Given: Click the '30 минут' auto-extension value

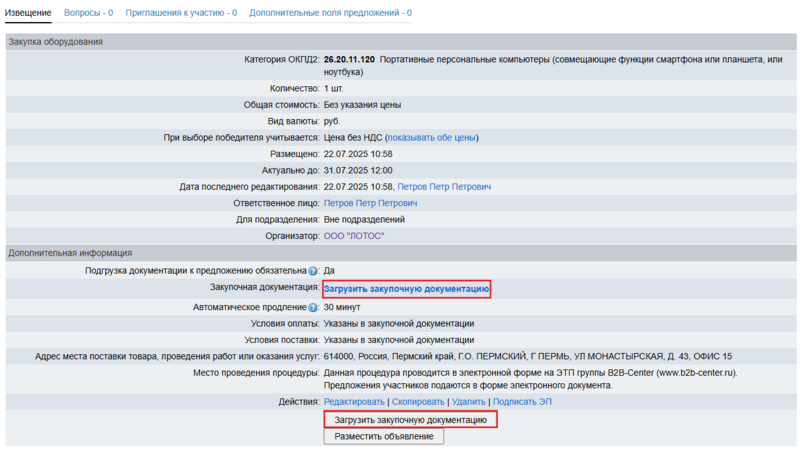Looking at the screenshot, I should pos(342,308).
